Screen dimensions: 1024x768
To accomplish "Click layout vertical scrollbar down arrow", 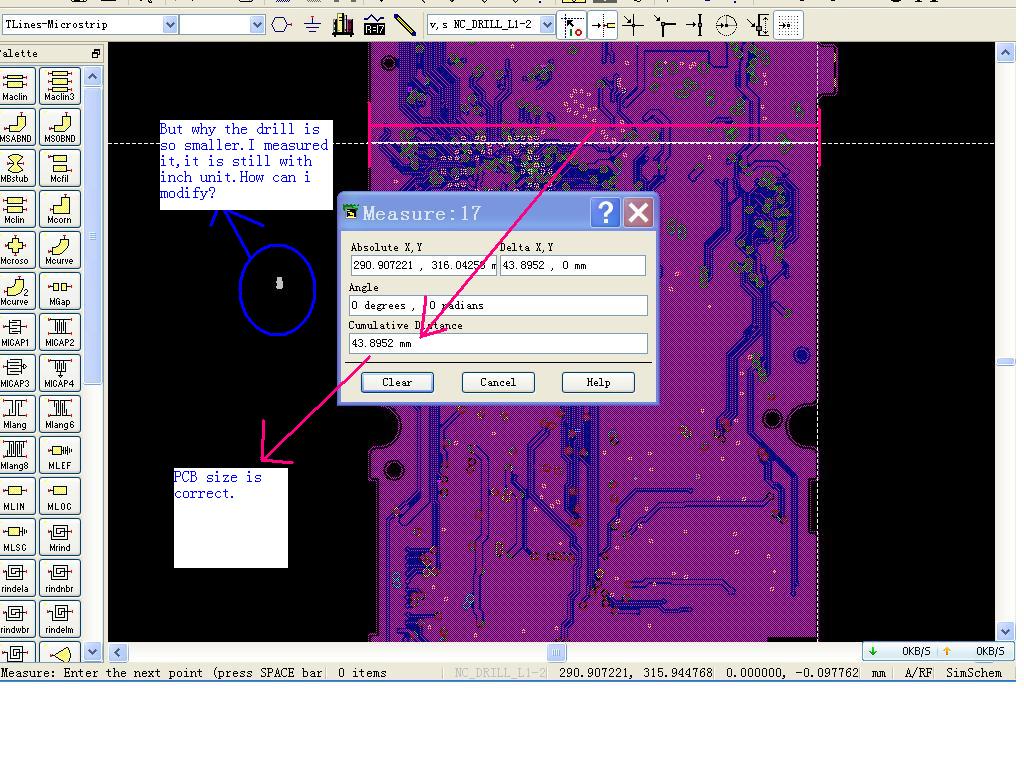I will pyautogui.click(x=1005, y=632).
